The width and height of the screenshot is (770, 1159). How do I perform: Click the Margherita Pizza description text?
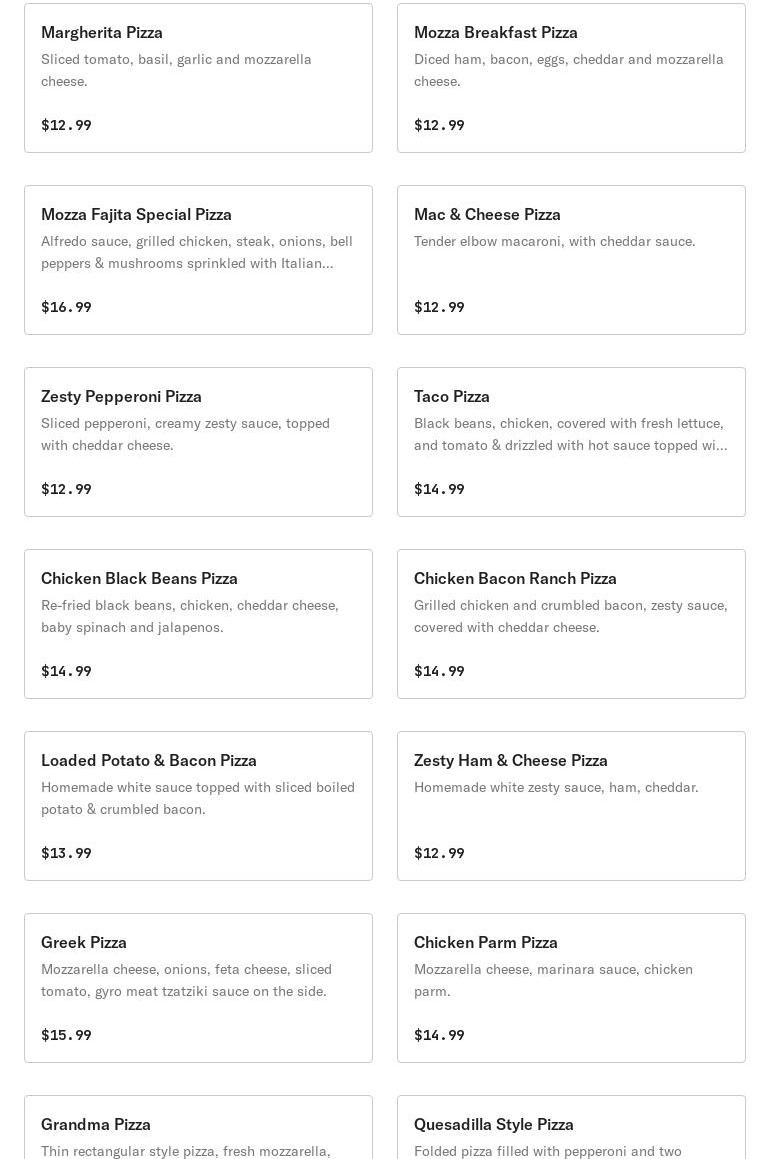click(176, 70)
